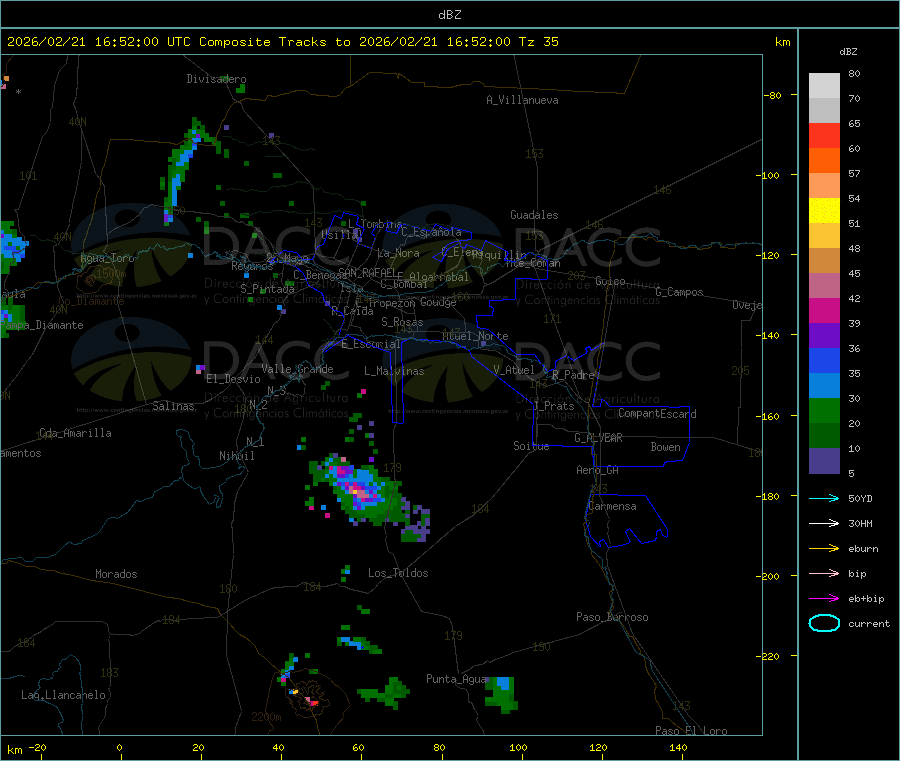The width and height of the screenshot is (900, 761).
Task: Click the white 30HM arrow in legend
Action: point(824,523)
